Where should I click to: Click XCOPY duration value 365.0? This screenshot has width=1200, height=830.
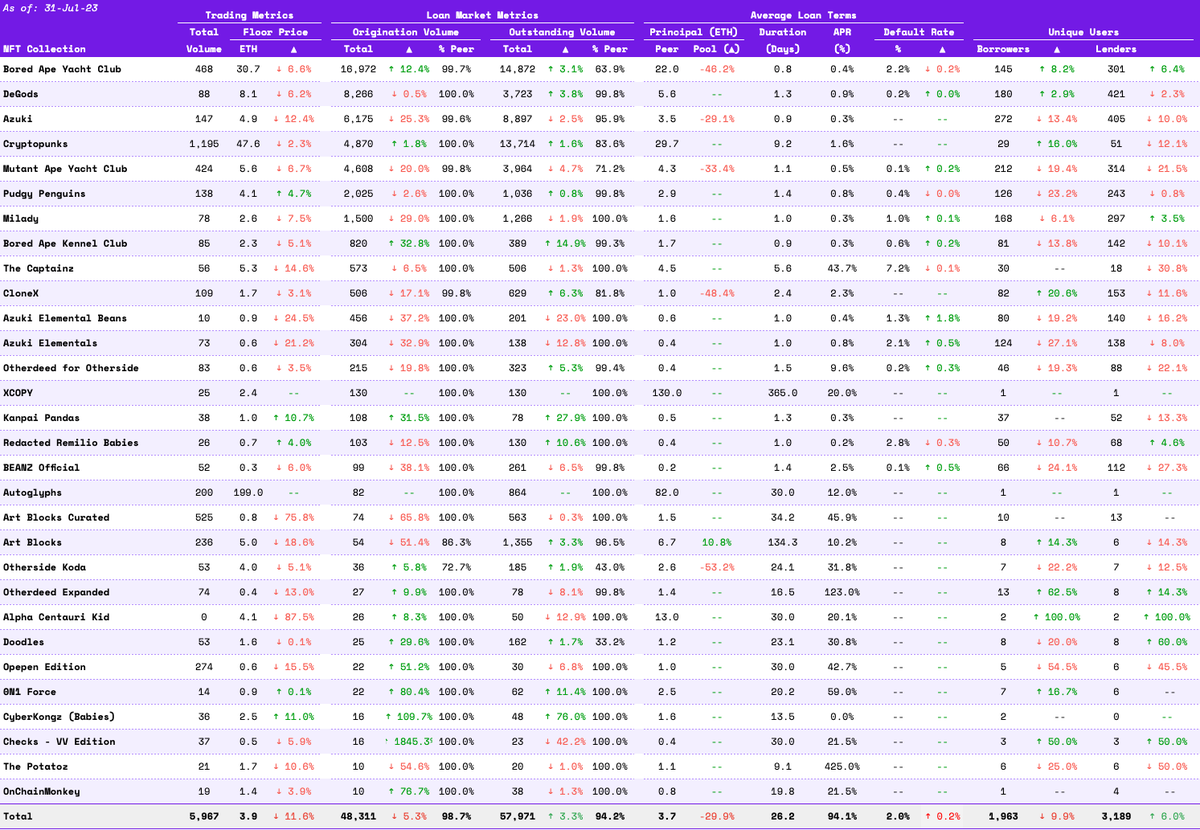click(x=781, y=393)
